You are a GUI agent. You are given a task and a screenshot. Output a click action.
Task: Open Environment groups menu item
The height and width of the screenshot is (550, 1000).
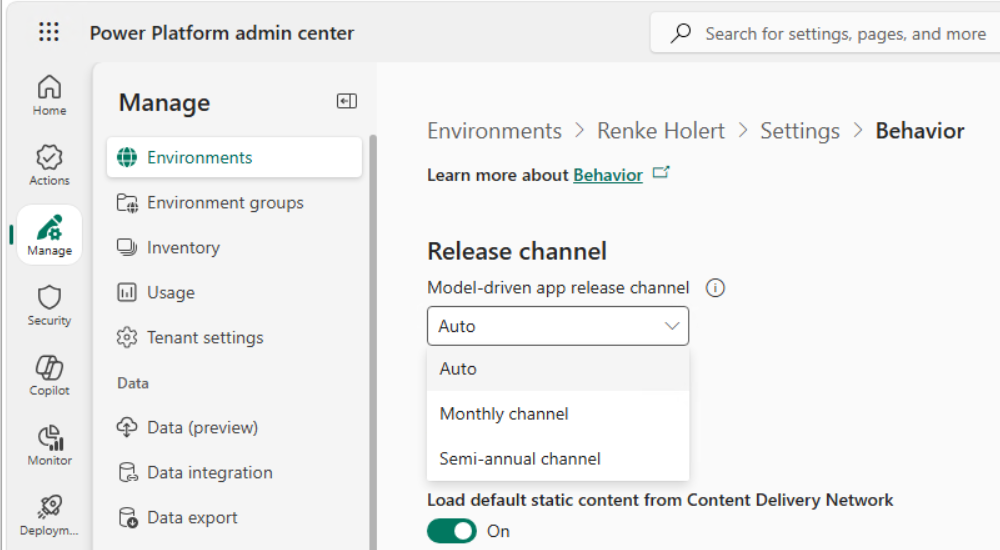click(x=235, y=202)
